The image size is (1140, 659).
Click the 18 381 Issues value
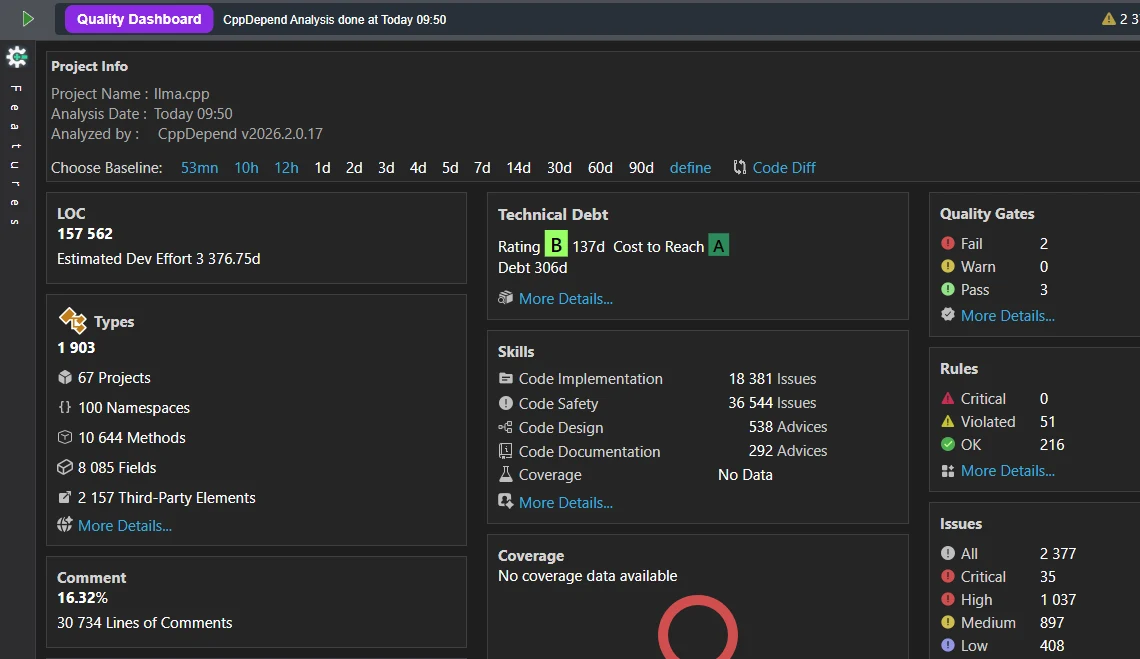pos(772,378)
